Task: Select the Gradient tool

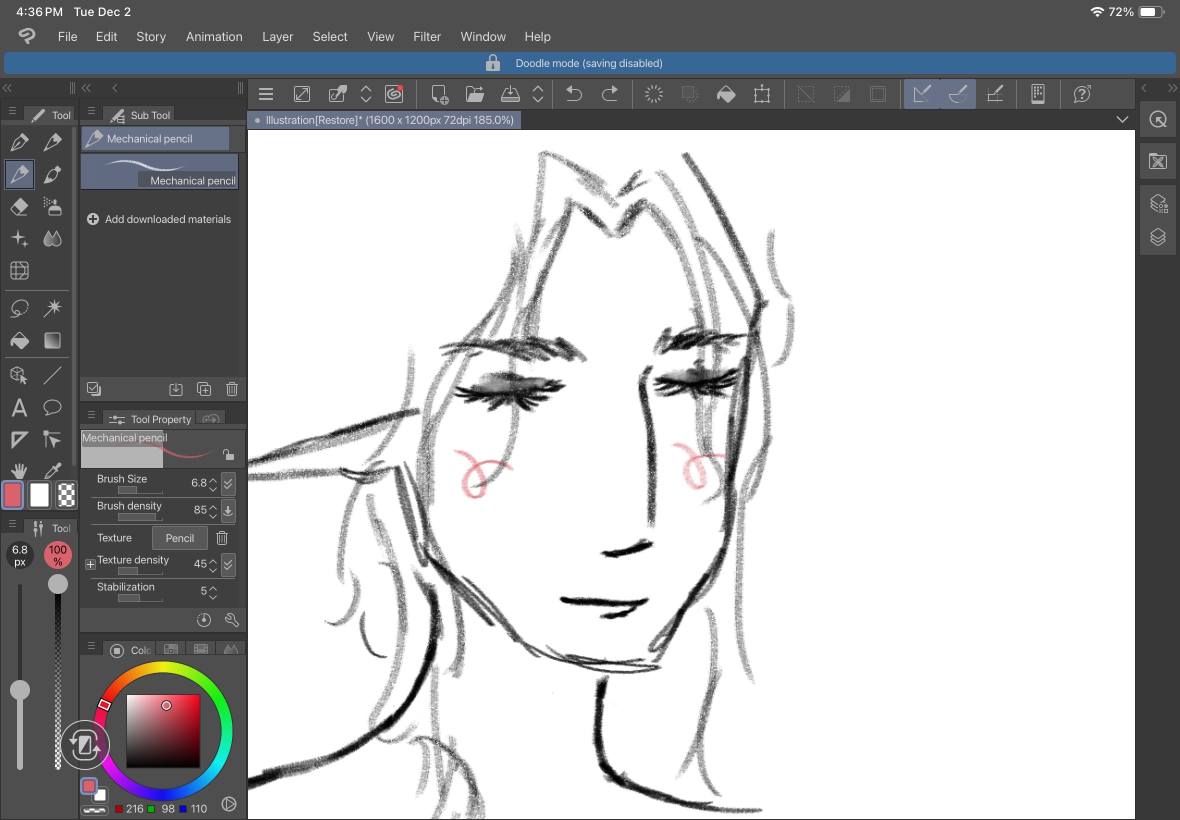Action: [53, 341]
